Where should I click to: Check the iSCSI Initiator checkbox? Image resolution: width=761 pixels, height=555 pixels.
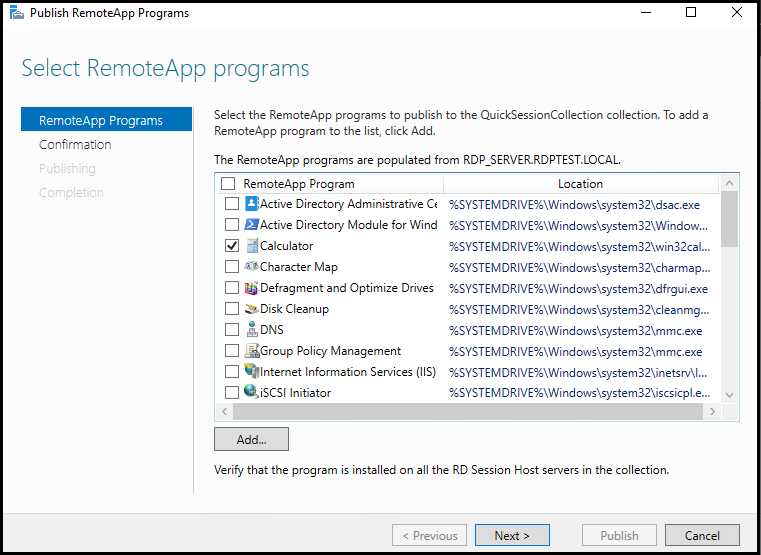pos(232,392)
